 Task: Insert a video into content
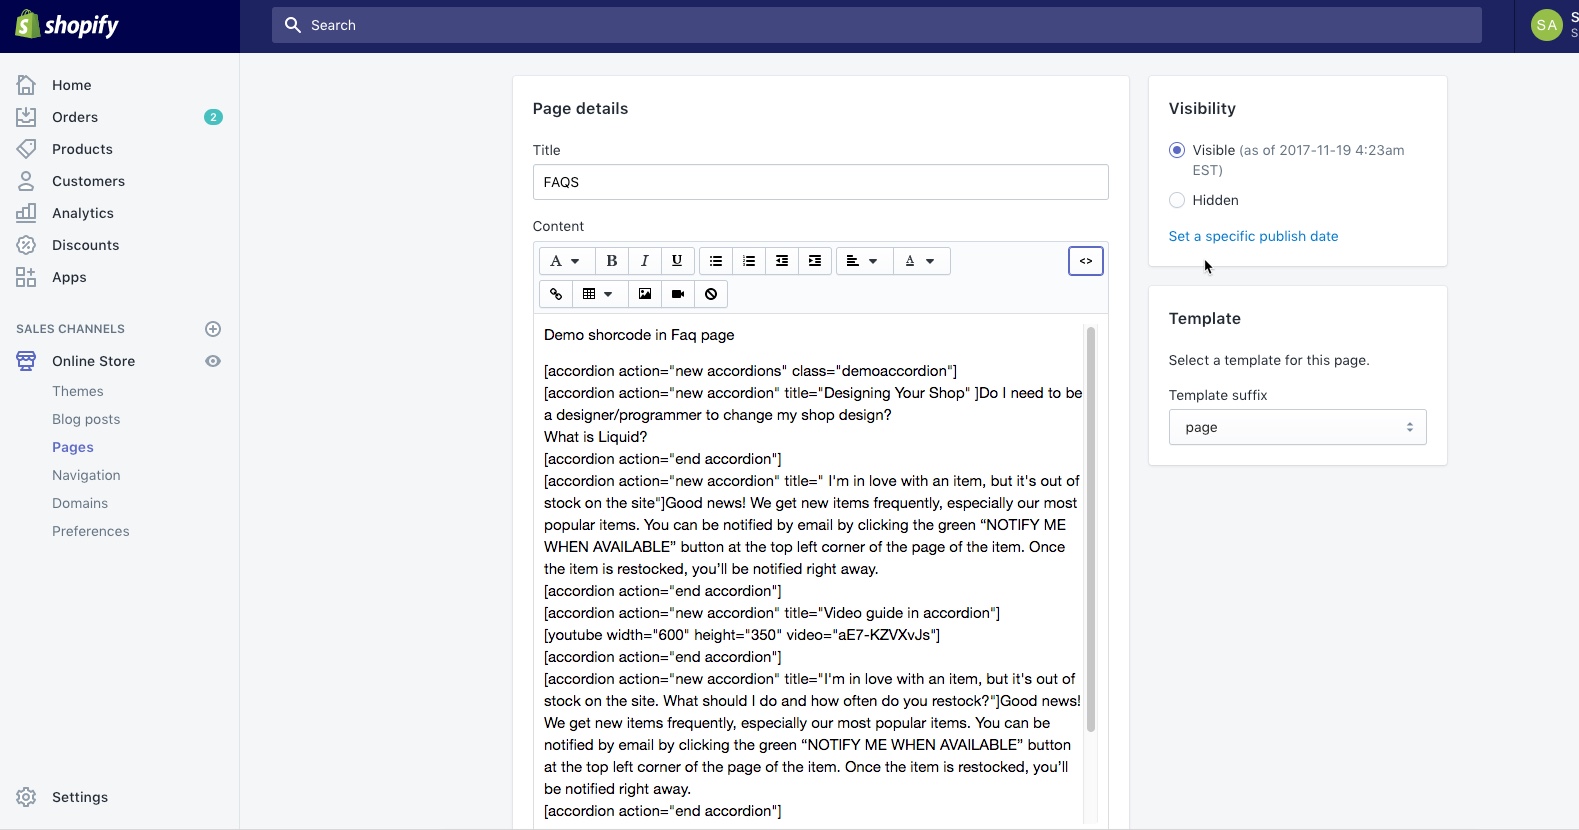point(678,294)
